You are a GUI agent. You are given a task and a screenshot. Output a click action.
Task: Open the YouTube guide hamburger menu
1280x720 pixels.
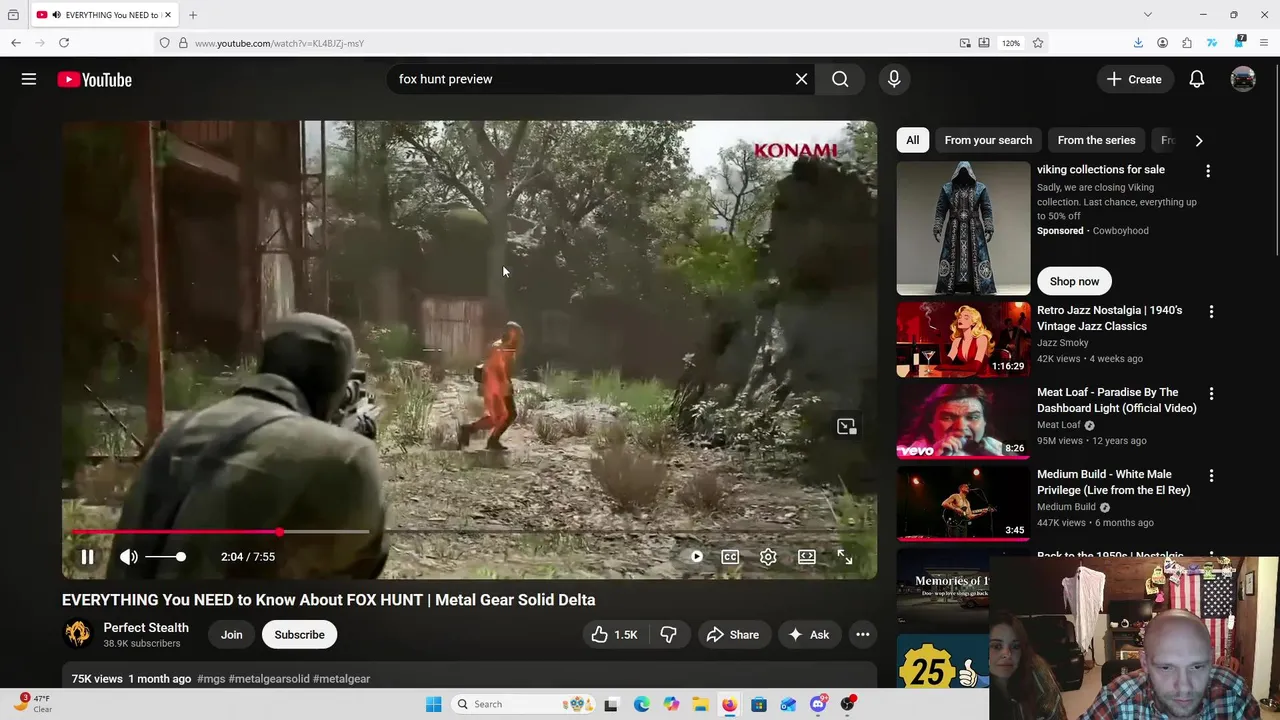coord(29,79)
